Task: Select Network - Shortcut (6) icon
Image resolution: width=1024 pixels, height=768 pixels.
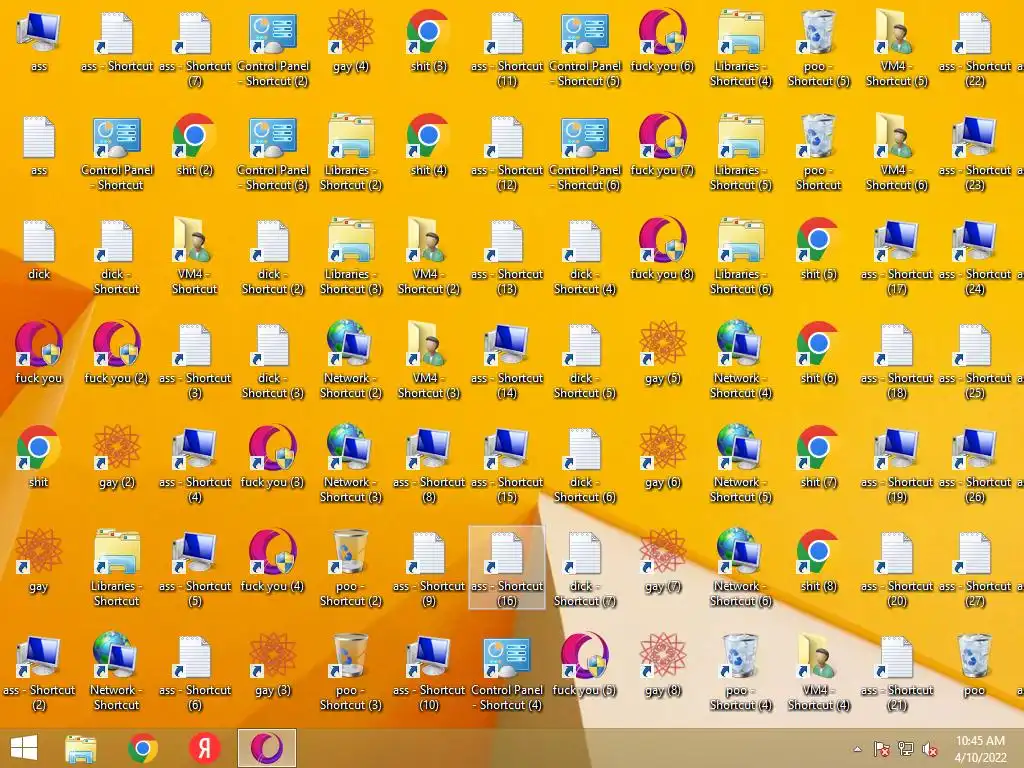Action: click(741, 568)
